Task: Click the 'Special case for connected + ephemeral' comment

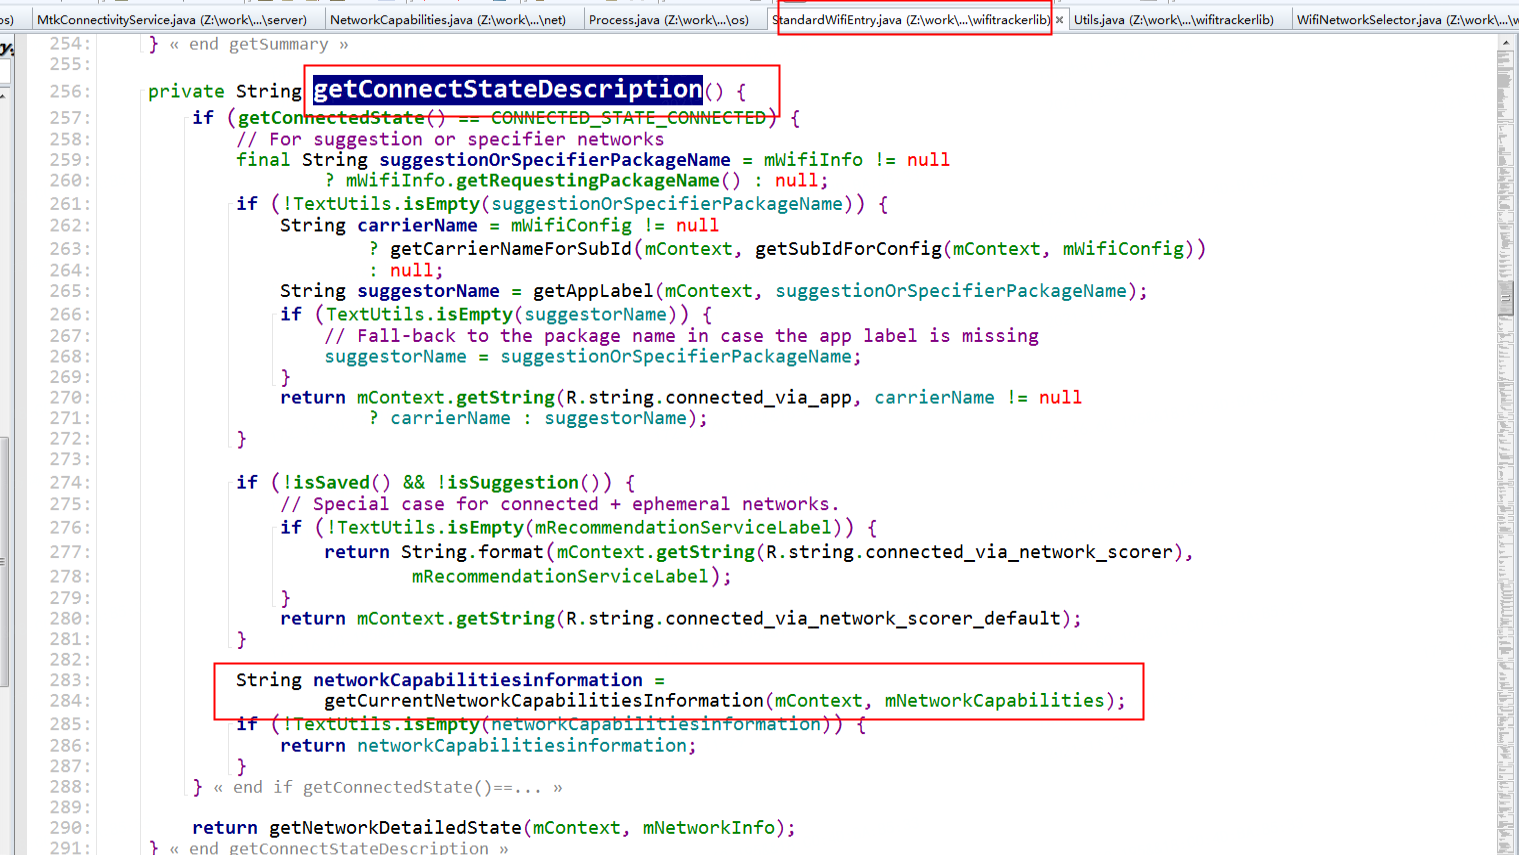Action: tap(560, 504)
